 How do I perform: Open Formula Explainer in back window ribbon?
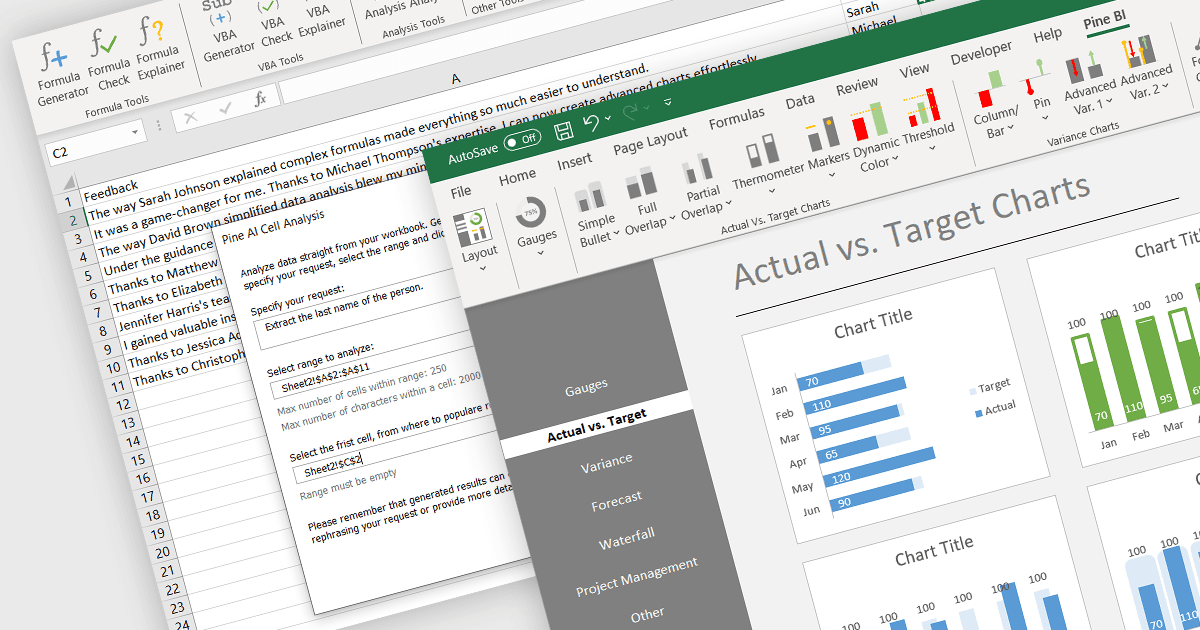point(160,47)
